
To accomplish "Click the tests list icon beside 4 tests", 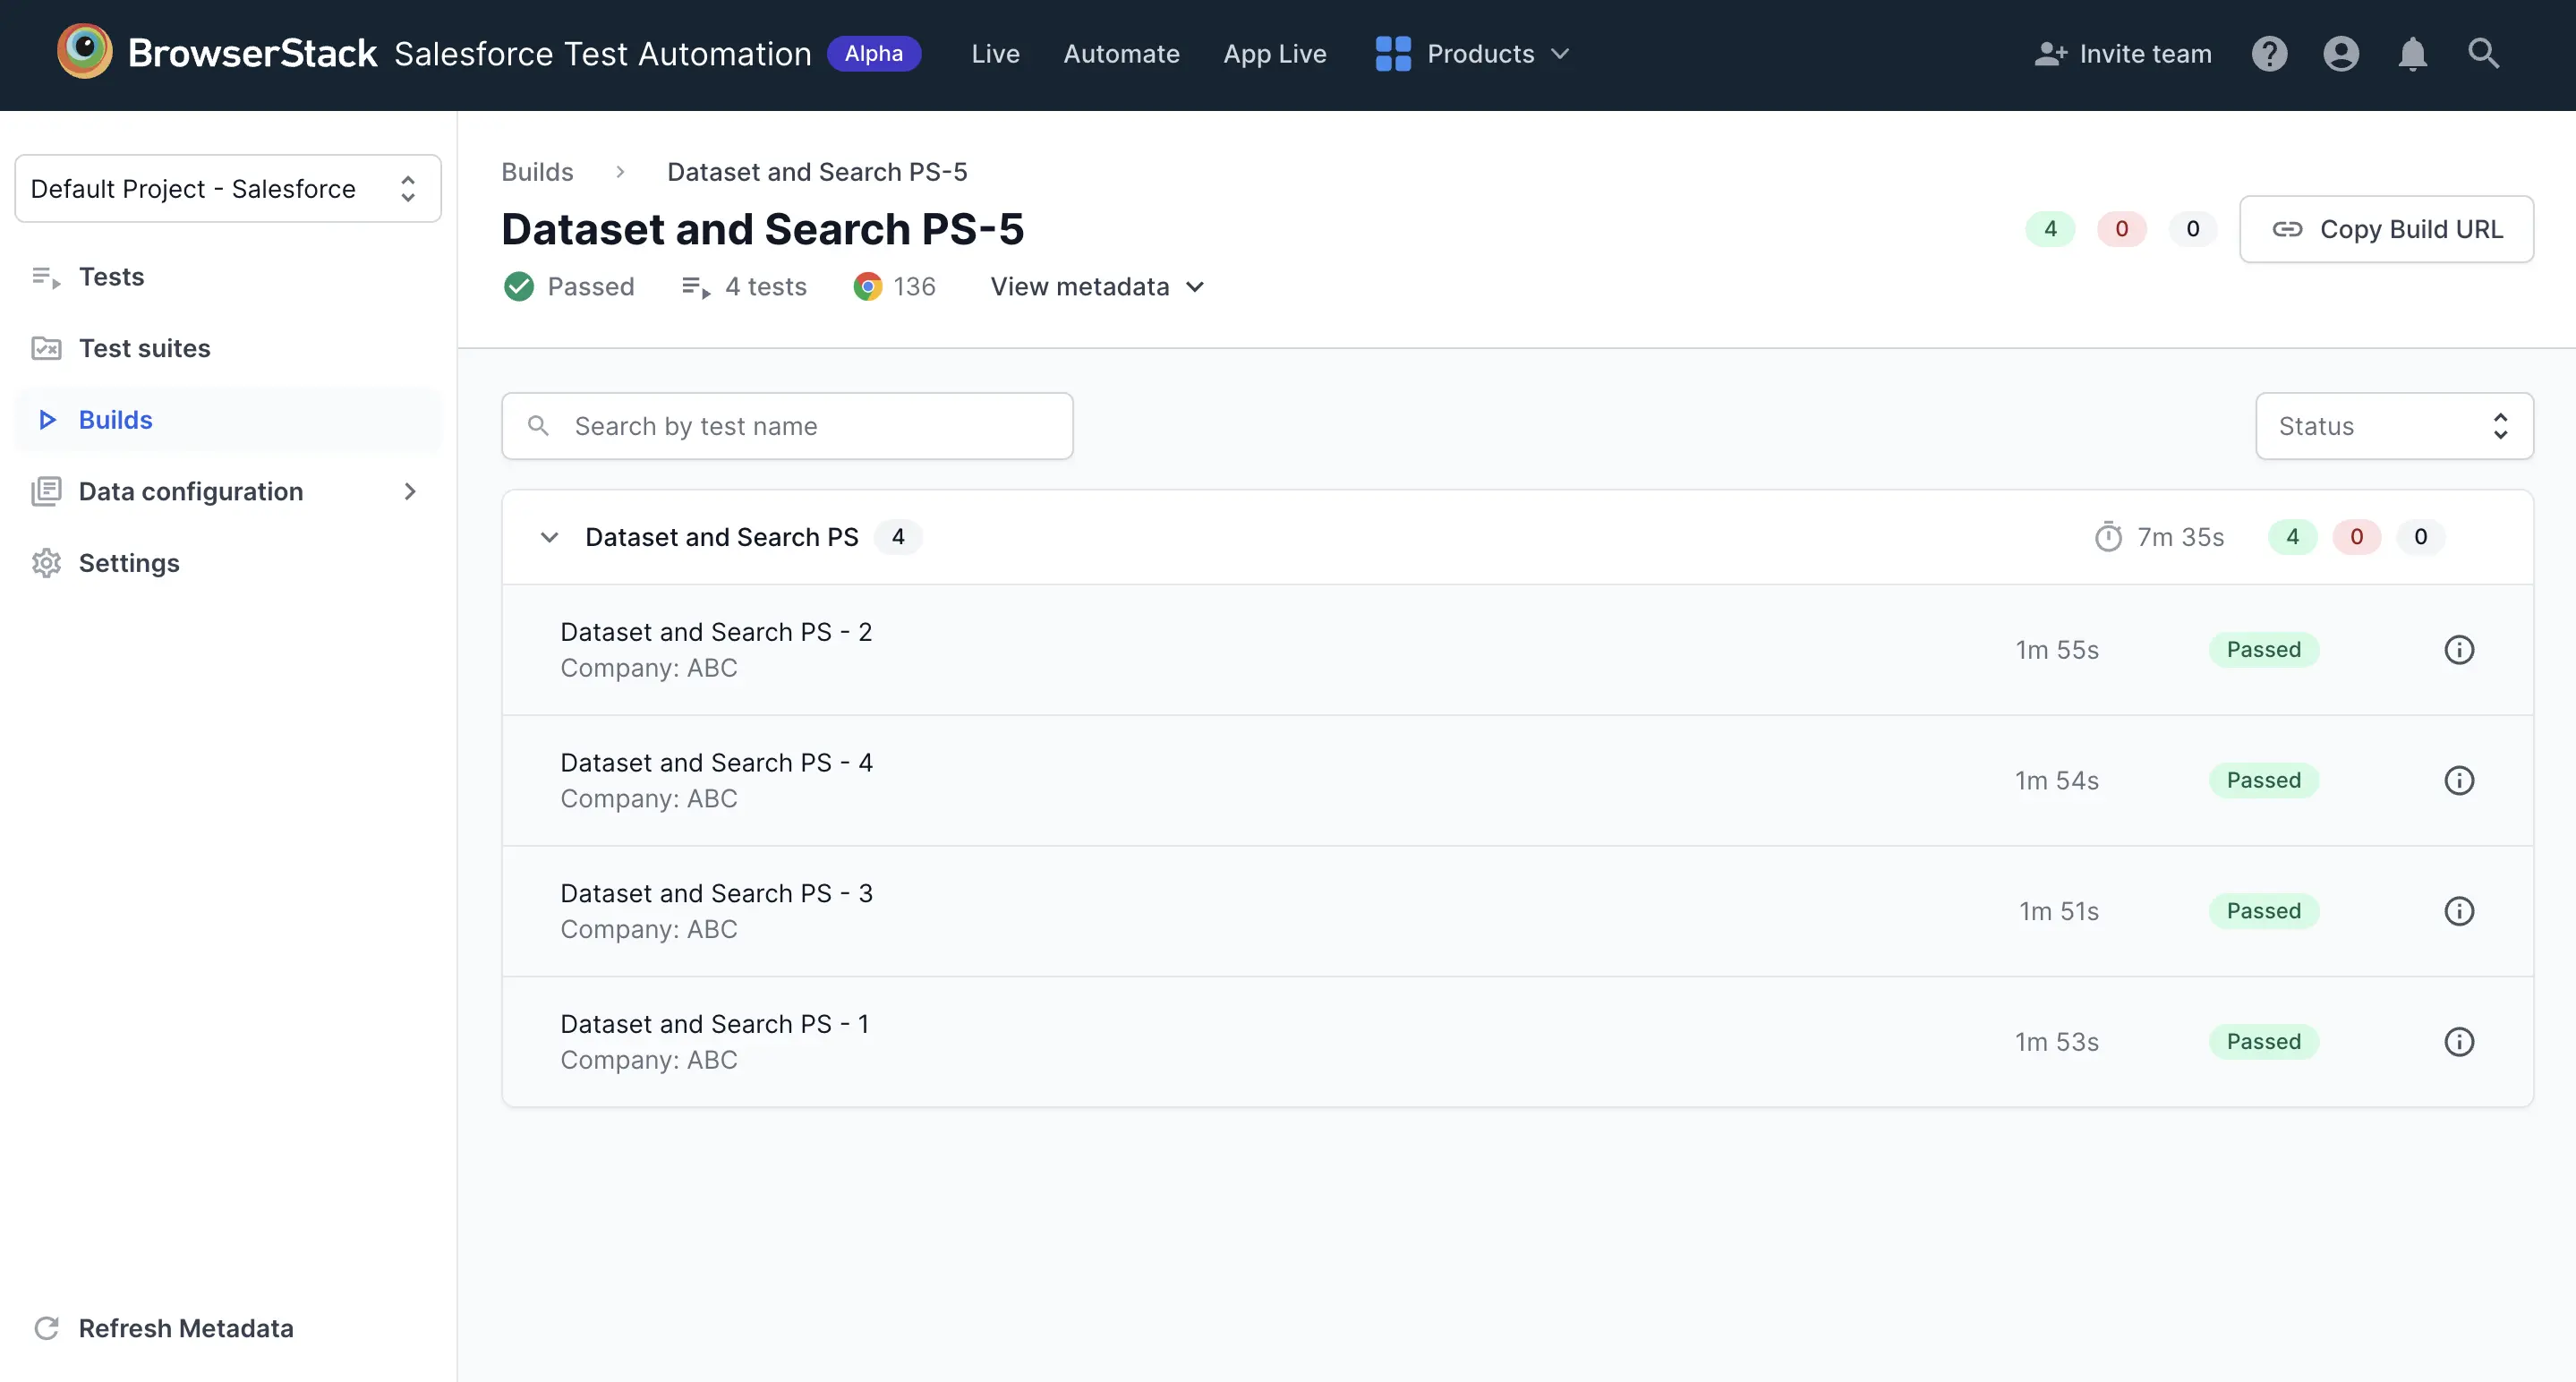I will 696,288.
